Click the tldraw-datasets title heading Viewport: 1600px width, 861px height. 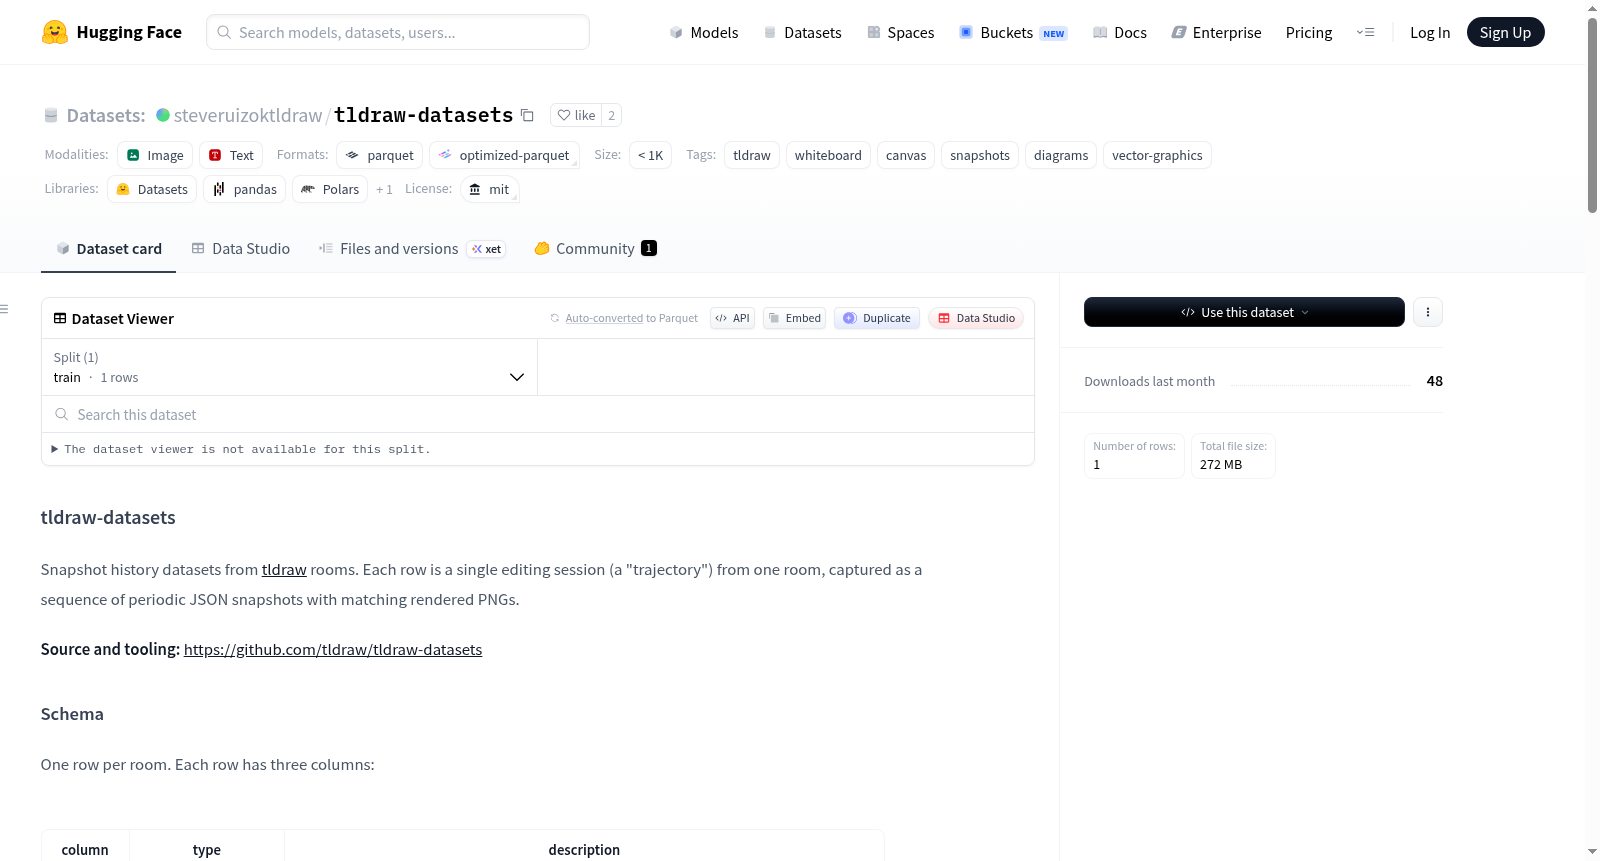pos(108,517)
